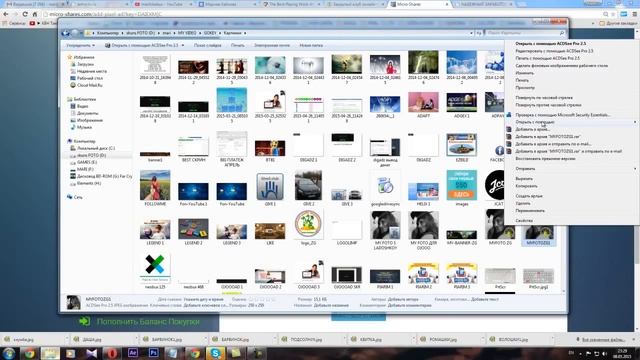Open Свойства from context menu
The width and height of the screenshot is (640, 360).
pos(524,220)
